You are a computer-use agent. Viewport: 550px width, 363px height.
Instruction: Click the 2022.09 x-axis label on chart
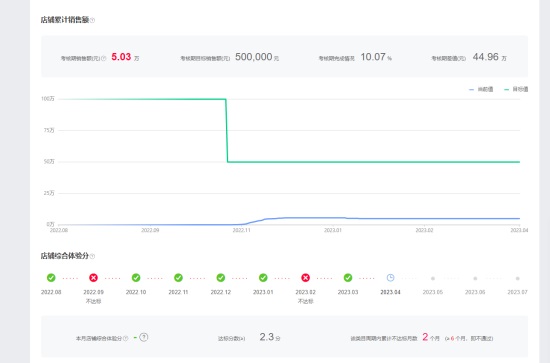[x=150, y=230]
